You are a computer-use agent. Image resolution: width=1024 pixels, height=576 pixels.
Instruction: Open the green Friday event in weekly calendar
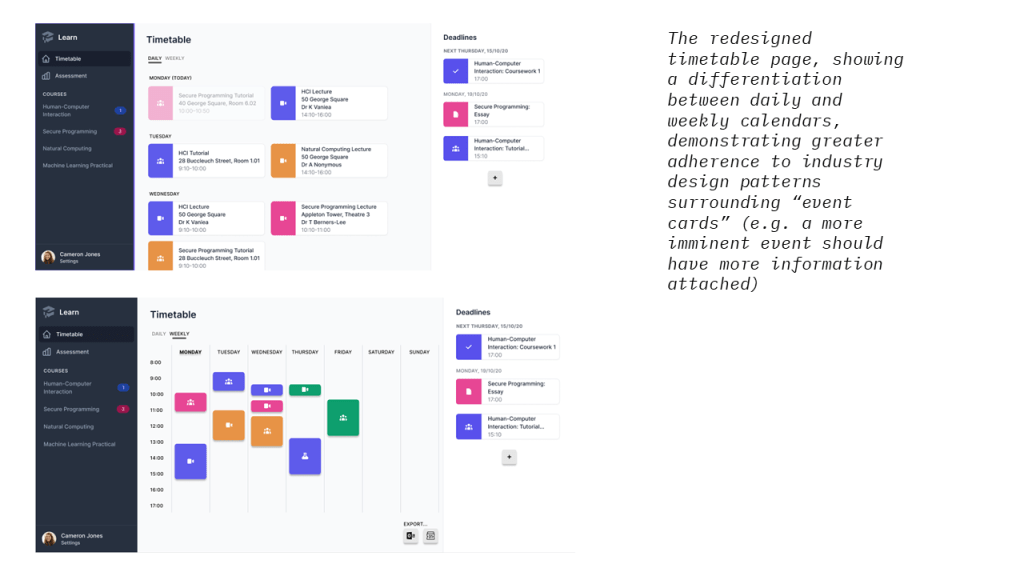pos(343,418)
